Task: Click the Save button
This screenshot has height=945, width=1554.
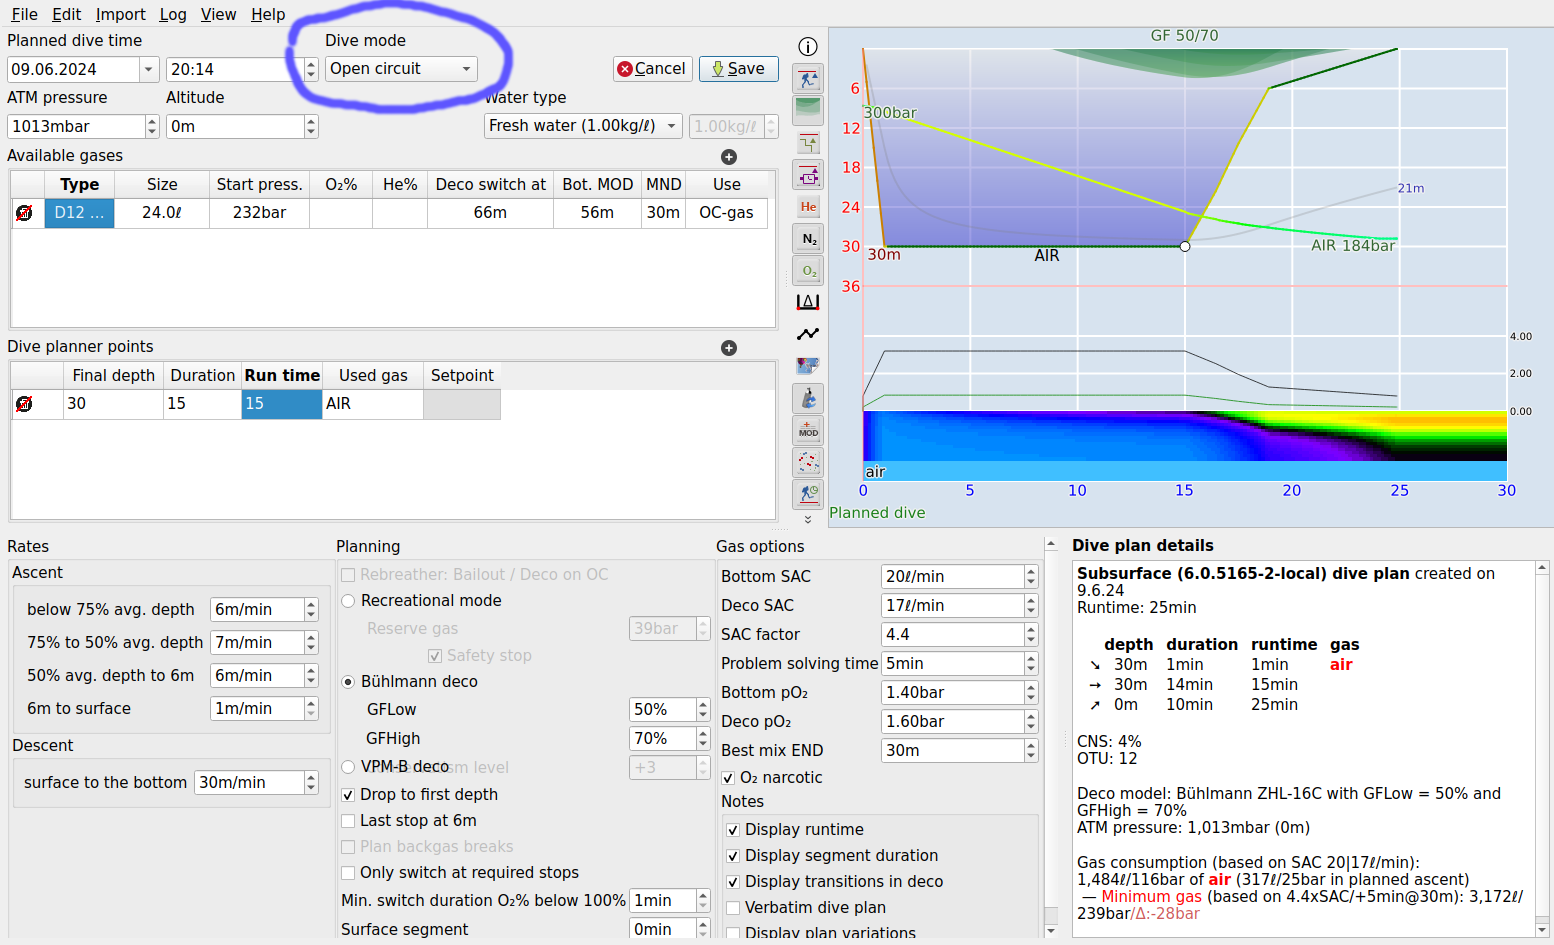Action: tap(738, 69)
